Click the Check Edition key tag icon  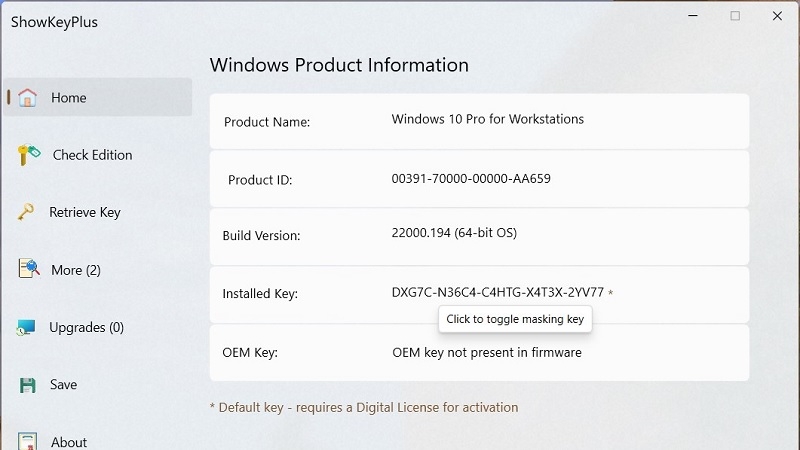pos(28,155)
